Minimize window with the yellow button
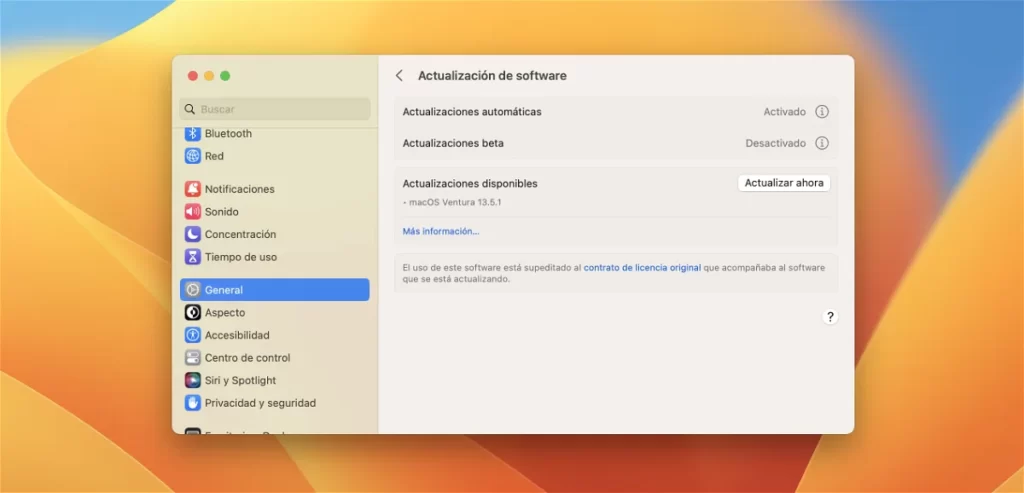The height and width of the screenshot is (493, 1024). [x=209, y=76]
